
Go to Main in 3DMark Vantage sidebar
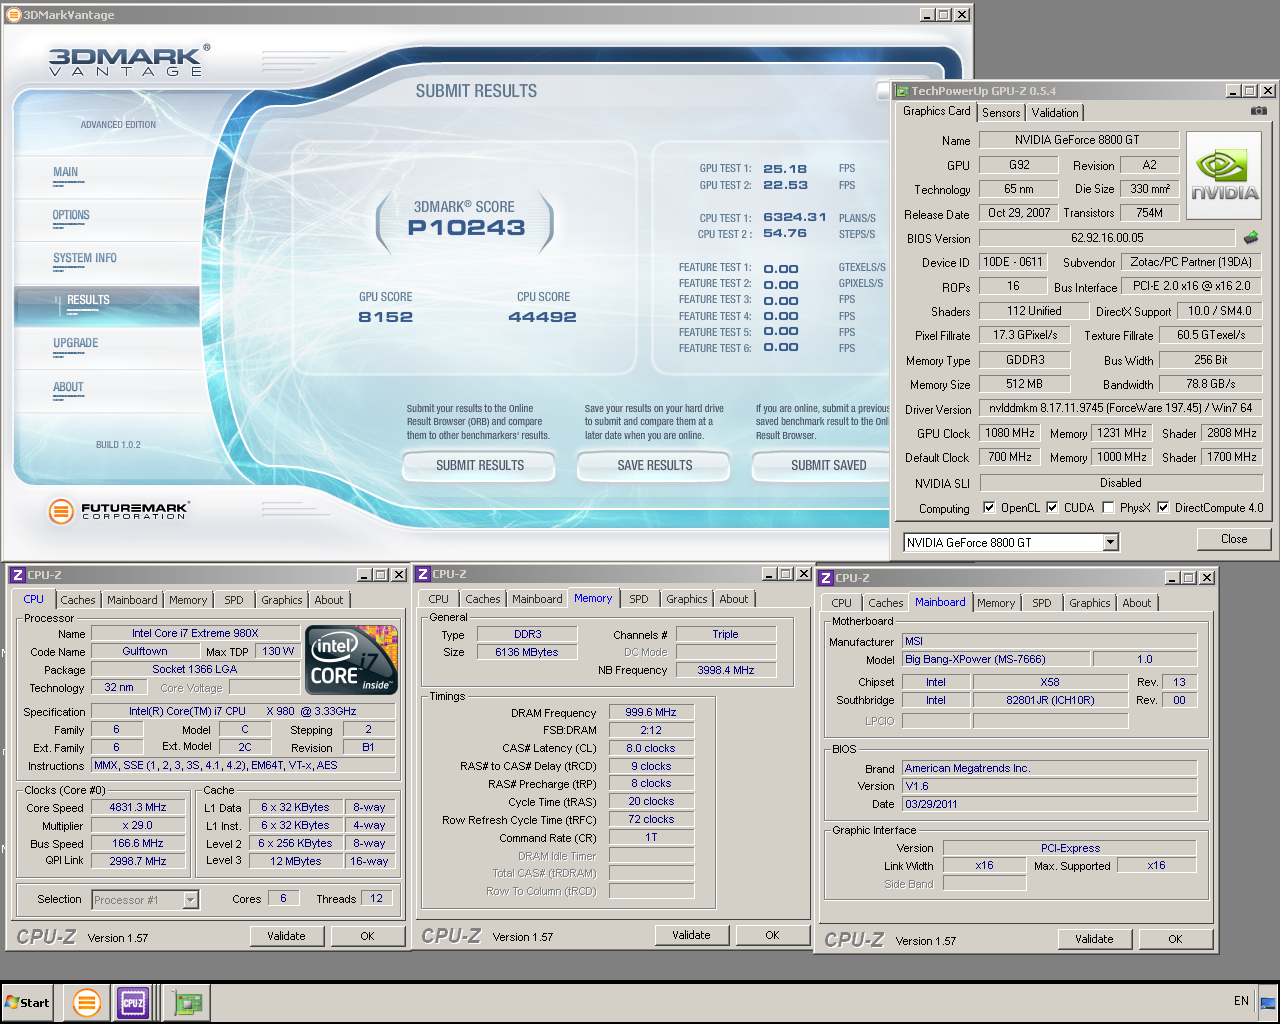[x=66, y=172]
